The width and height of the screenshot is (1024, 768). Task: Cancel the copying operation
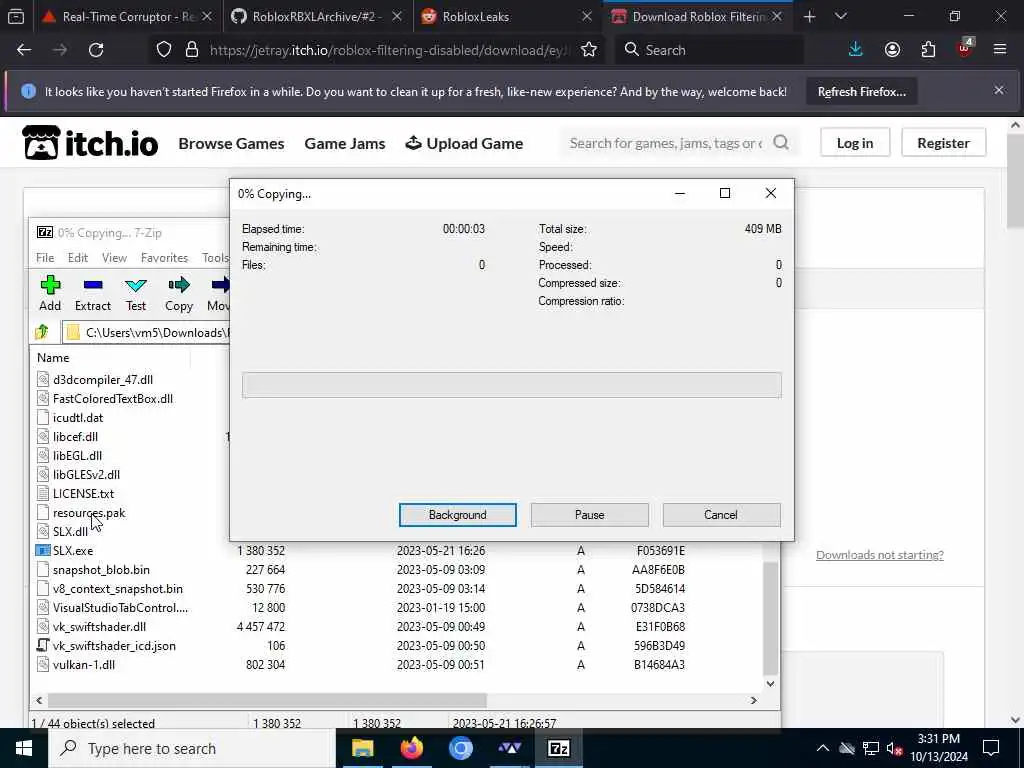tap(721, 515)
